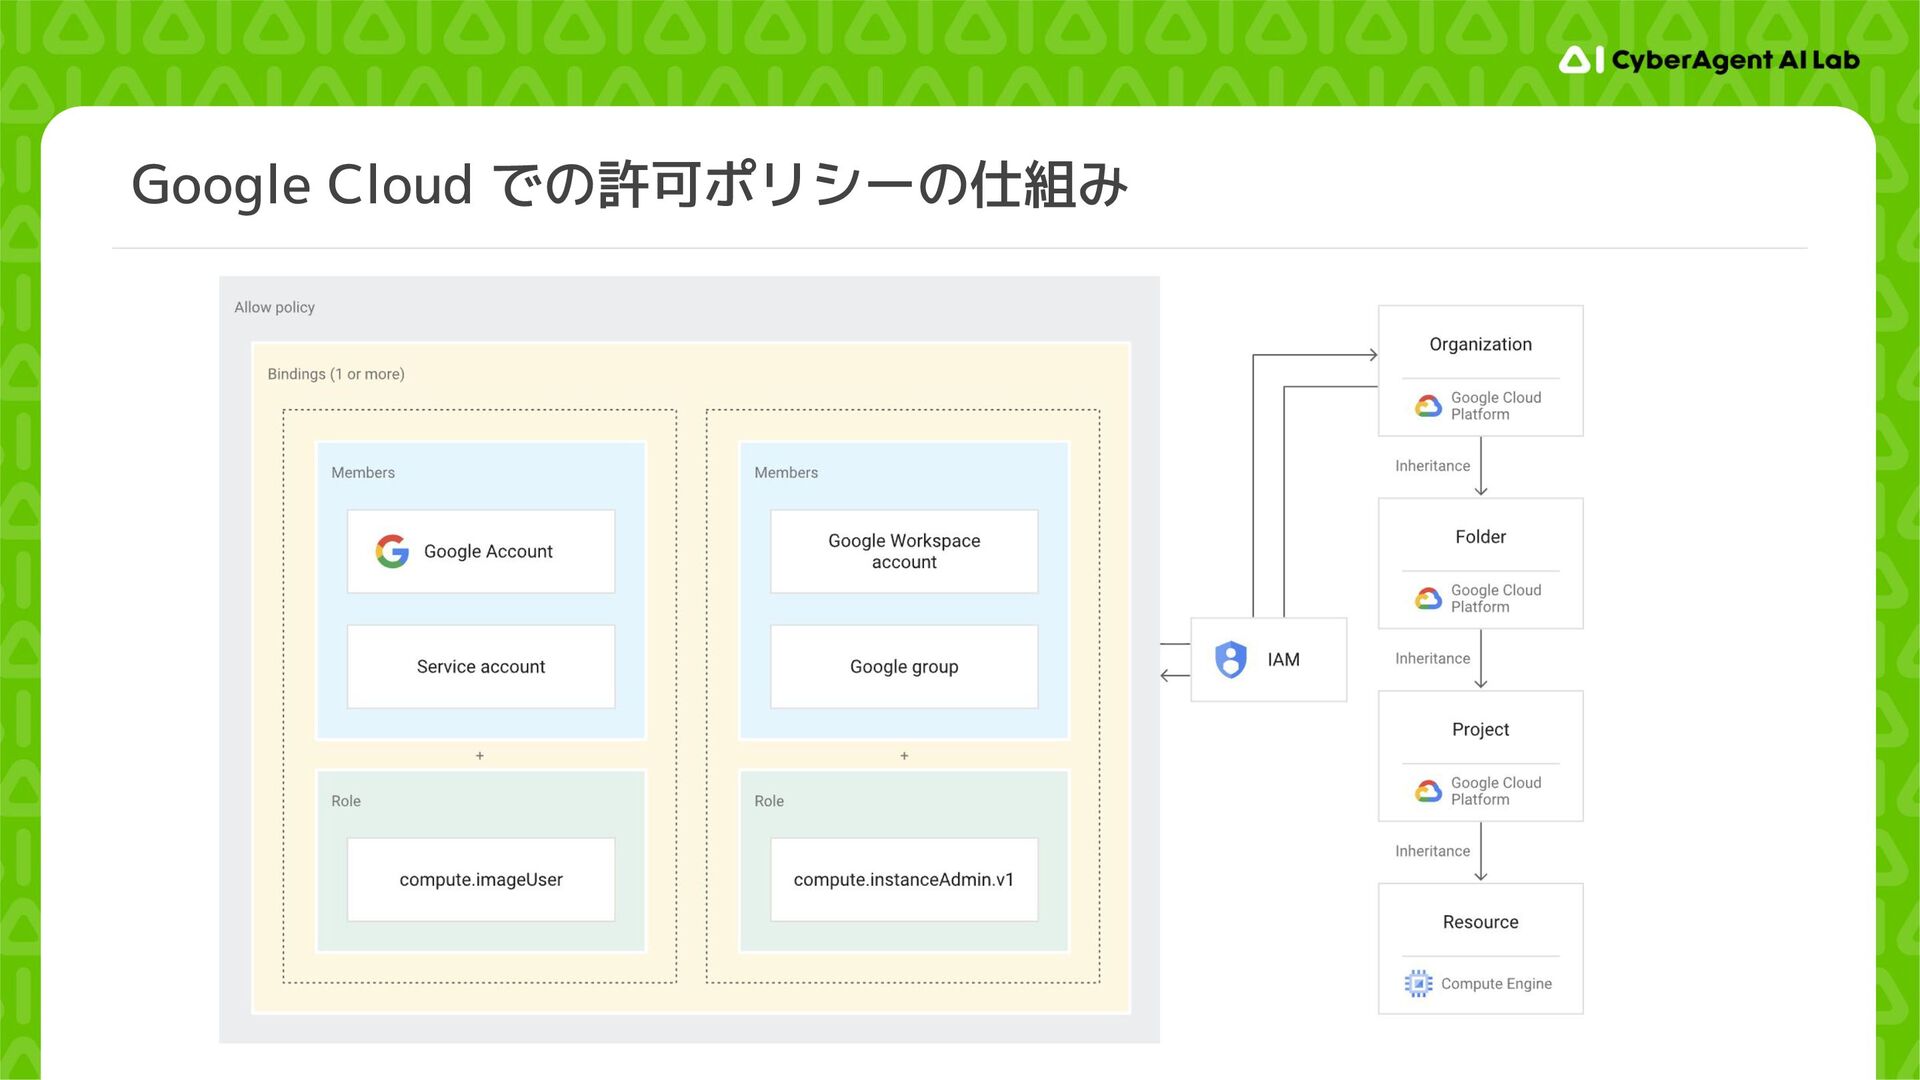This screenshot has width=1920, height=1080.
Task: Click the Service account member box
Action: click(481, 667)
